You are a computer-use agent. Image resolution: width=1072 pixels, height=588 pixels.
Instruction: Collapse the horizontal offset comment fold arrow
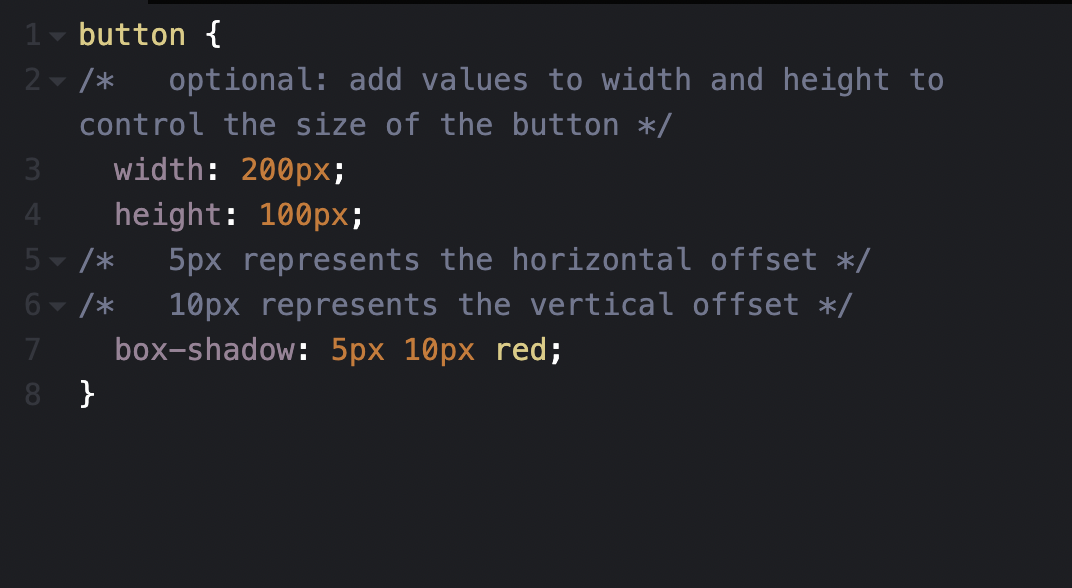[x=58, y=261]
